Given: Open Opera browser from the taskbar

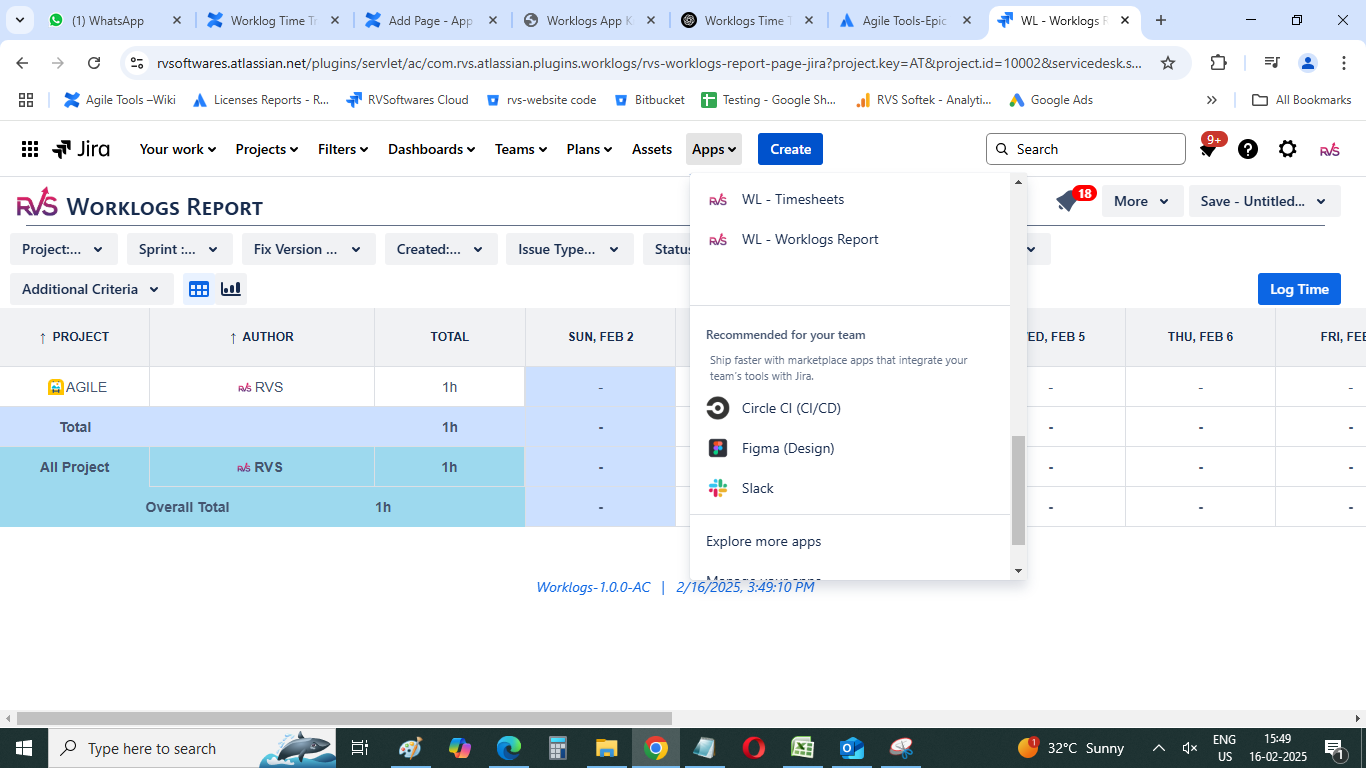Looking at the screenshot, I should 754,748.
